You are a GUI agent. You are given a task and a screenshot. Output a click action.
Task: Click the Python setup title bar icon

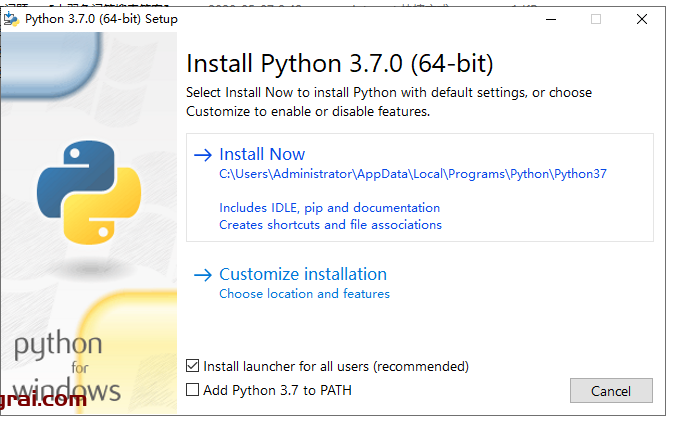coord(11,19)
